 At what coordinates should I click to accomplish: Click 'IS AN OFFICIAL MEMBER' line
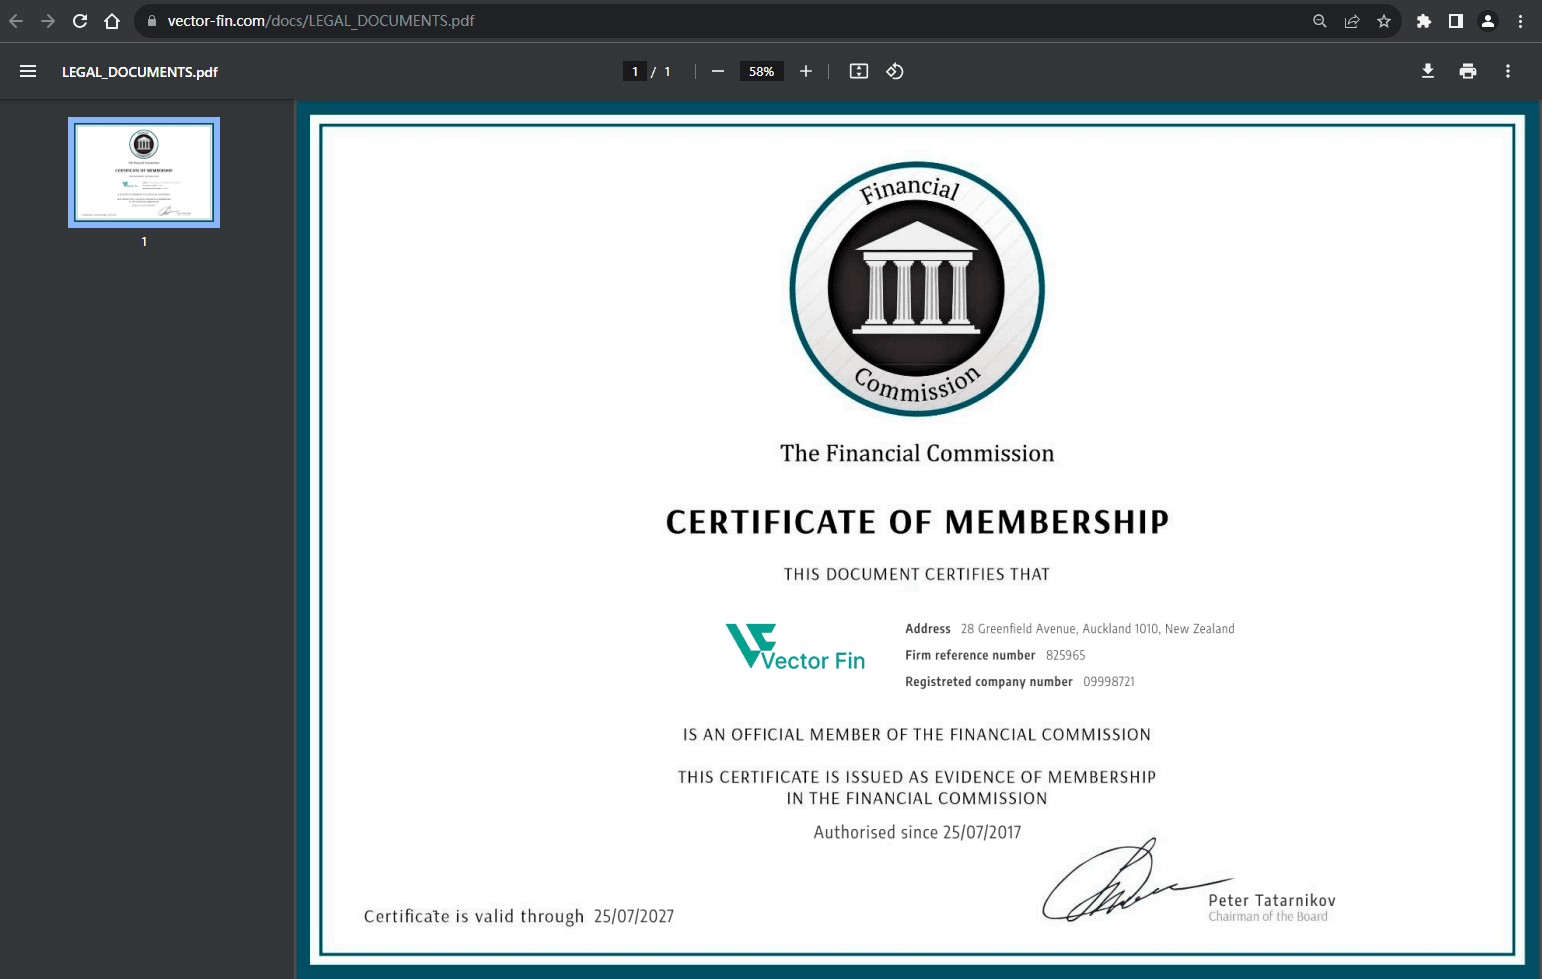point(917,735)
